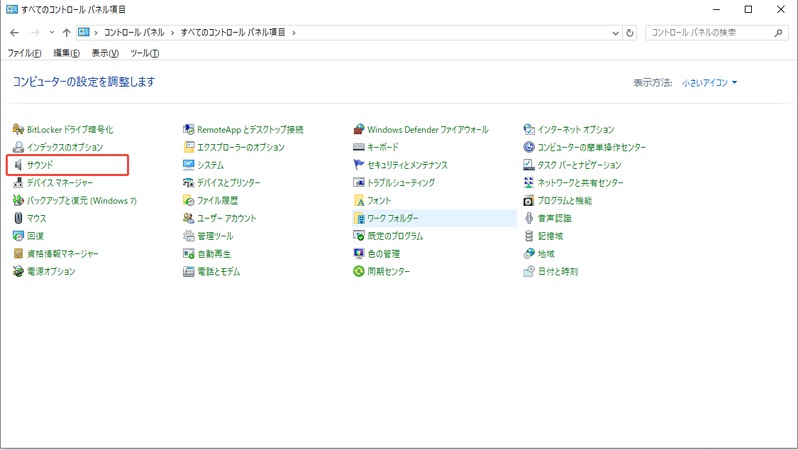Viewport: 798px width, 450px height.
Task: Click the ユーザー アカウント icon
Action: coord(189,218)
